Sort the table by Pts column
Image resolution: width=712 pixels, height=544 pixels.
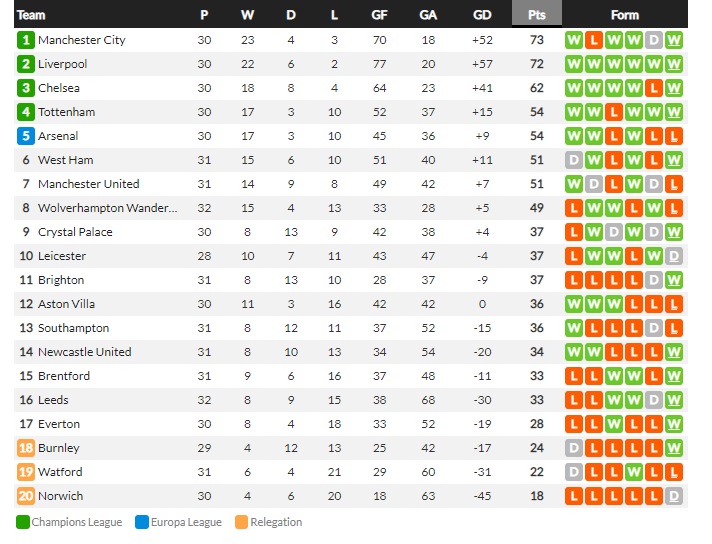tap(537, 15)
